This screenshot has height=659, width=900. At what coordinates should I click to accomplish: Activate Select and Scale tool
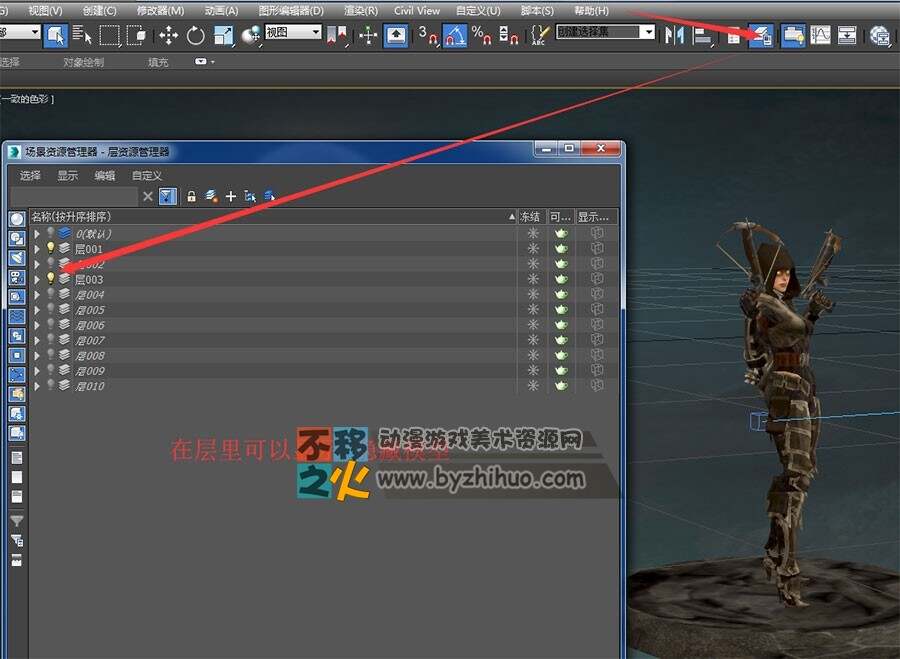point(223,36)
